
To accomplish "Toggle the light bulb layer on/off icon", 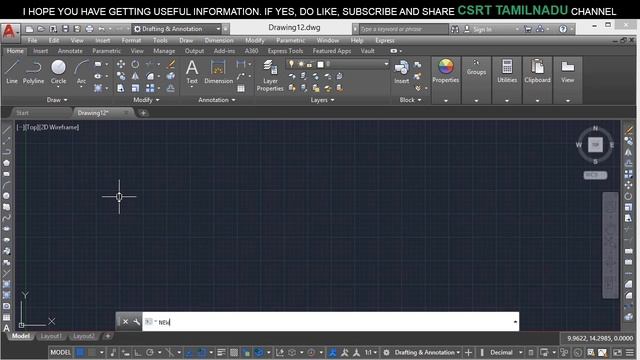I will (x=291, y=64).
